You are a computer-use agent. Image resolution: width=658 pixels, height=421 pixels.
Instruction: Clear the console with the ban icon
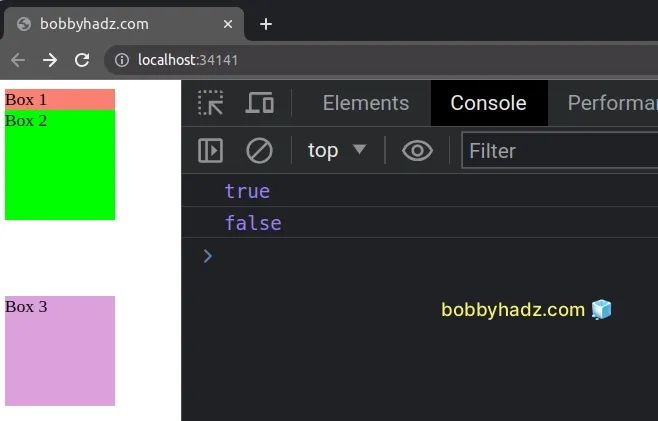tap(259, 151)
